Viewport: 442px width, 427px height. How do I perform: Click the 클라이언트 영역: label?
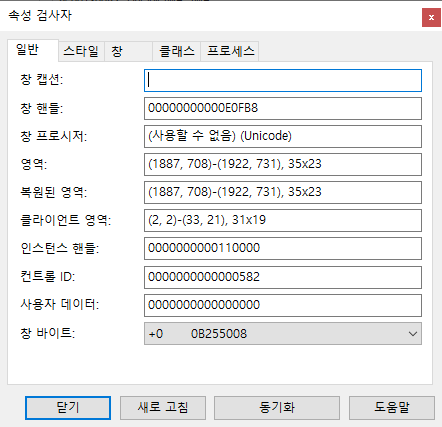(66, 220)
